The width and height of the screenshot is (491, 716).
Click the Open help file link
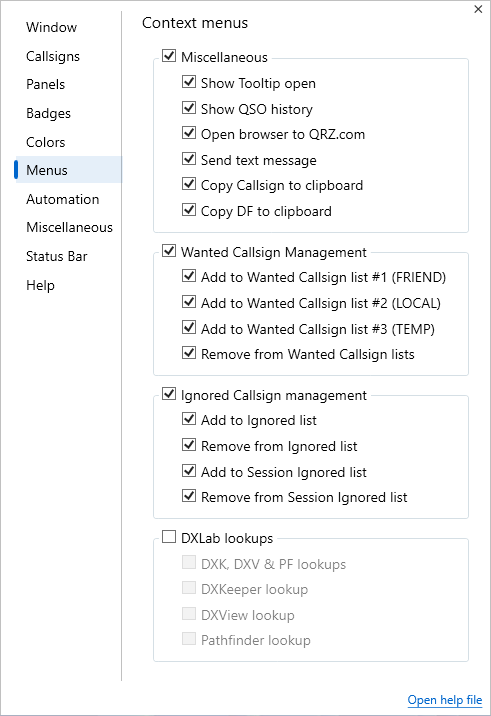(x=445, y=700)
